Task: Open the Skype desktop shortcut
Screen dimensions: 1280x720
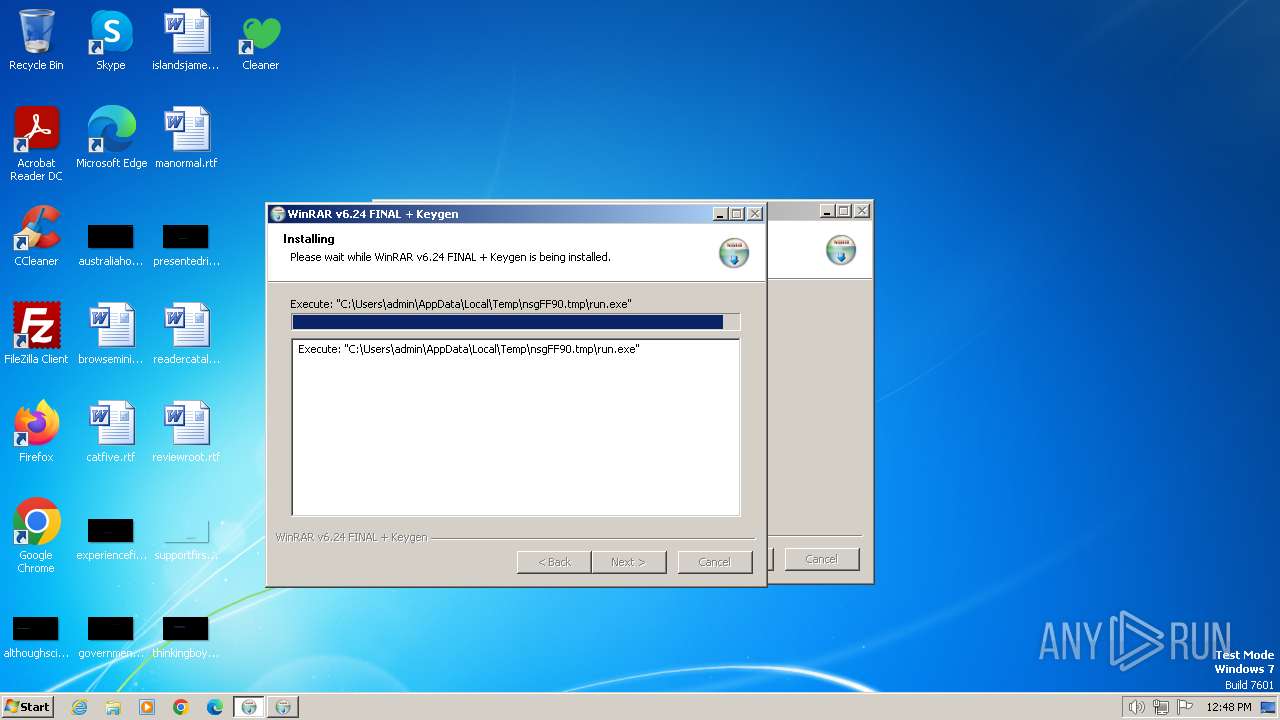Action: tap(111, 40)
